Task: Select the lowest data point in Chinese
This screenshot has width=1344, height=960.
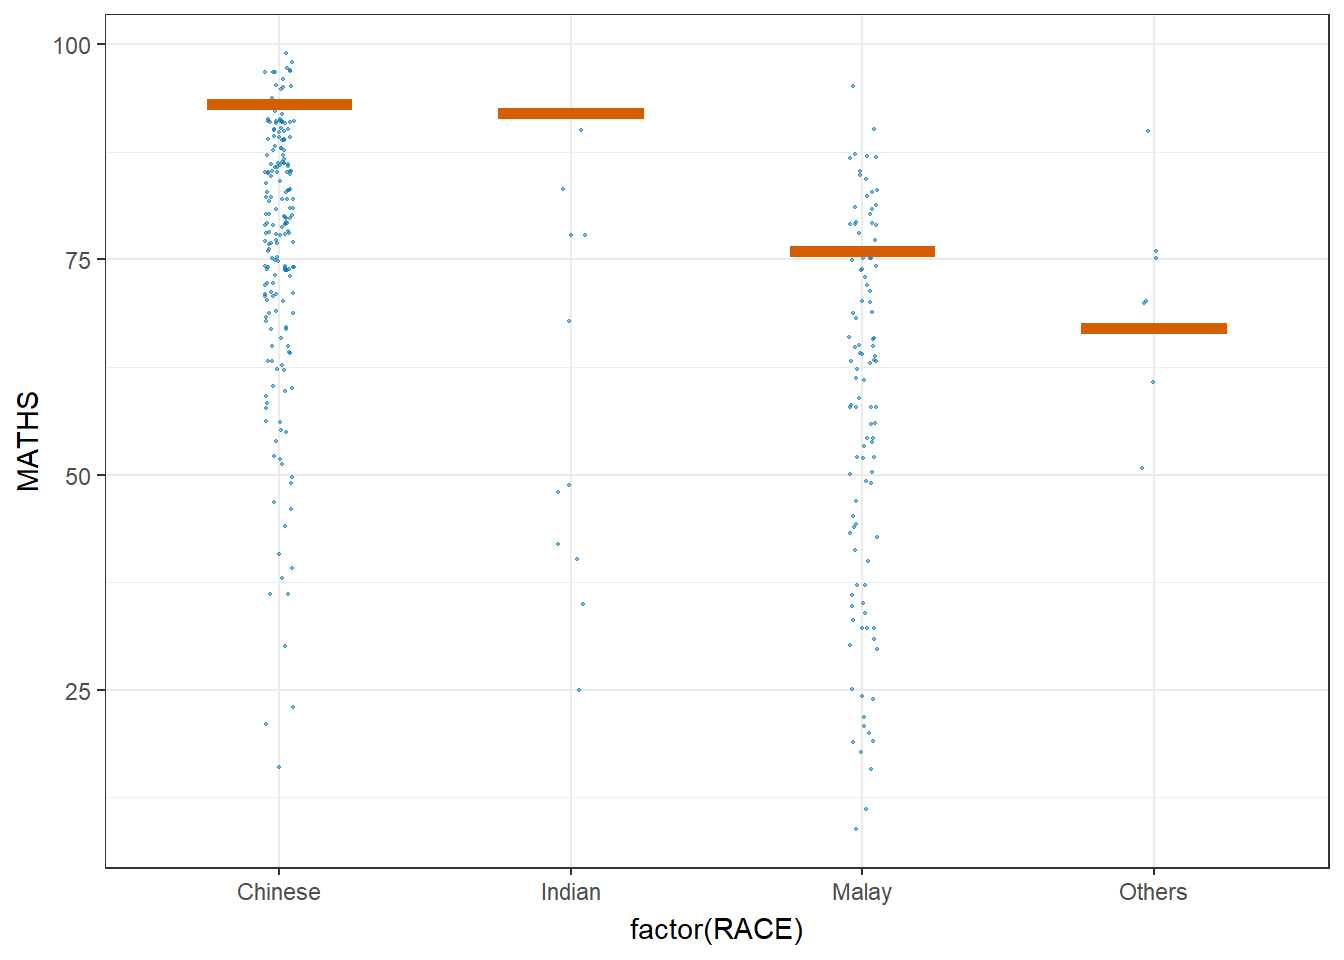Action: (x=279, y=767)
